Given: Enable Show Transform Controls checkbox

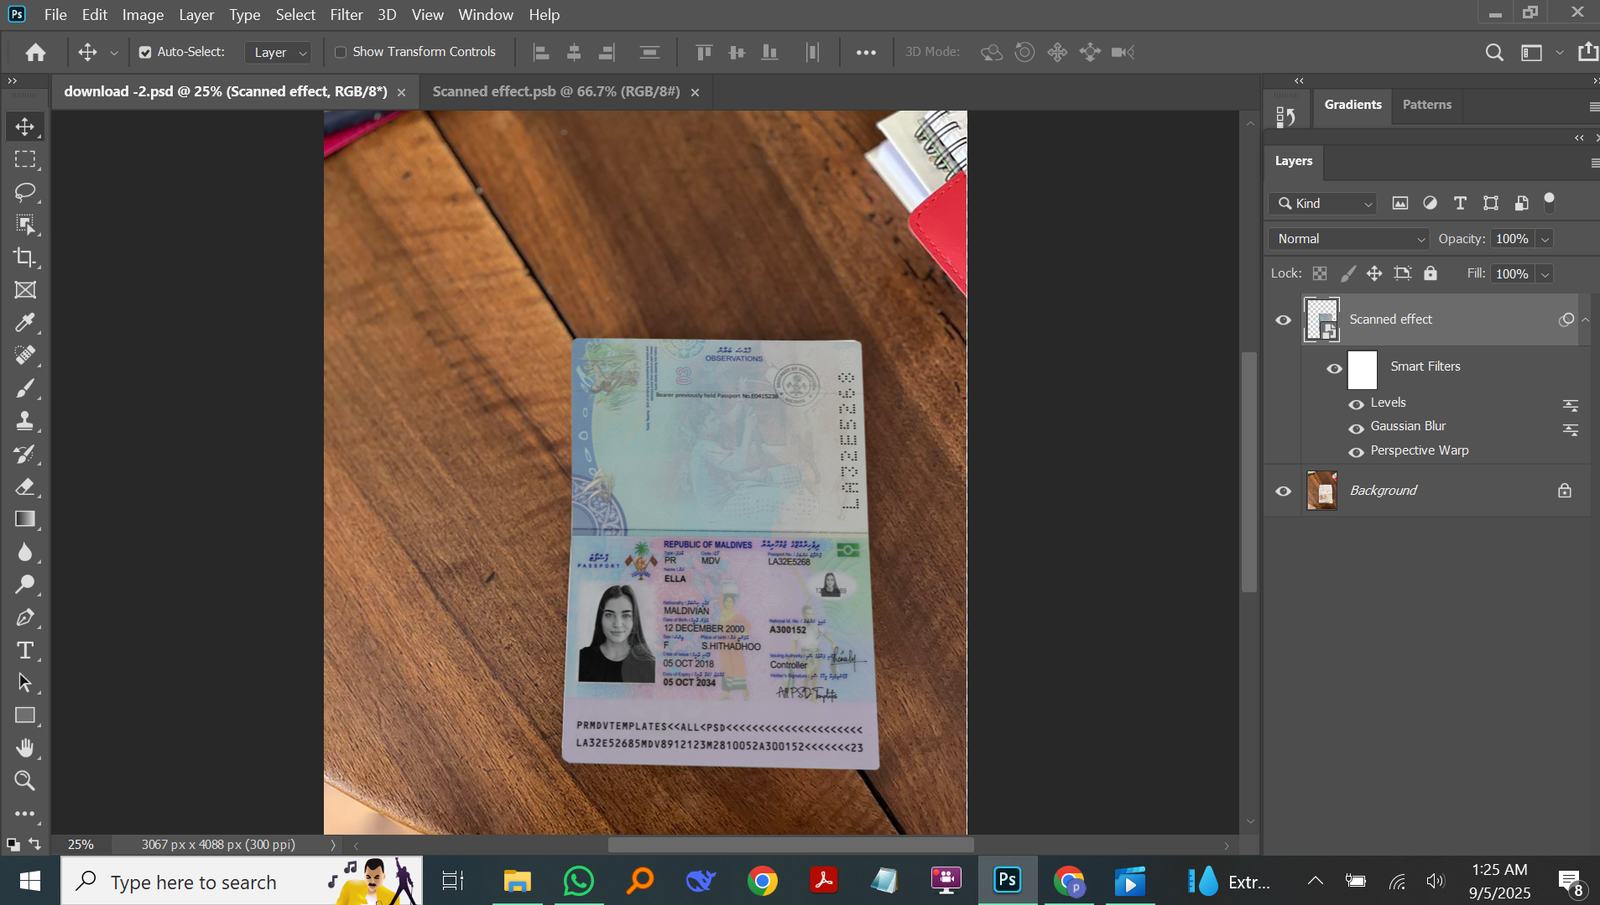Looking at the screenshot, I should coord(341,52).
